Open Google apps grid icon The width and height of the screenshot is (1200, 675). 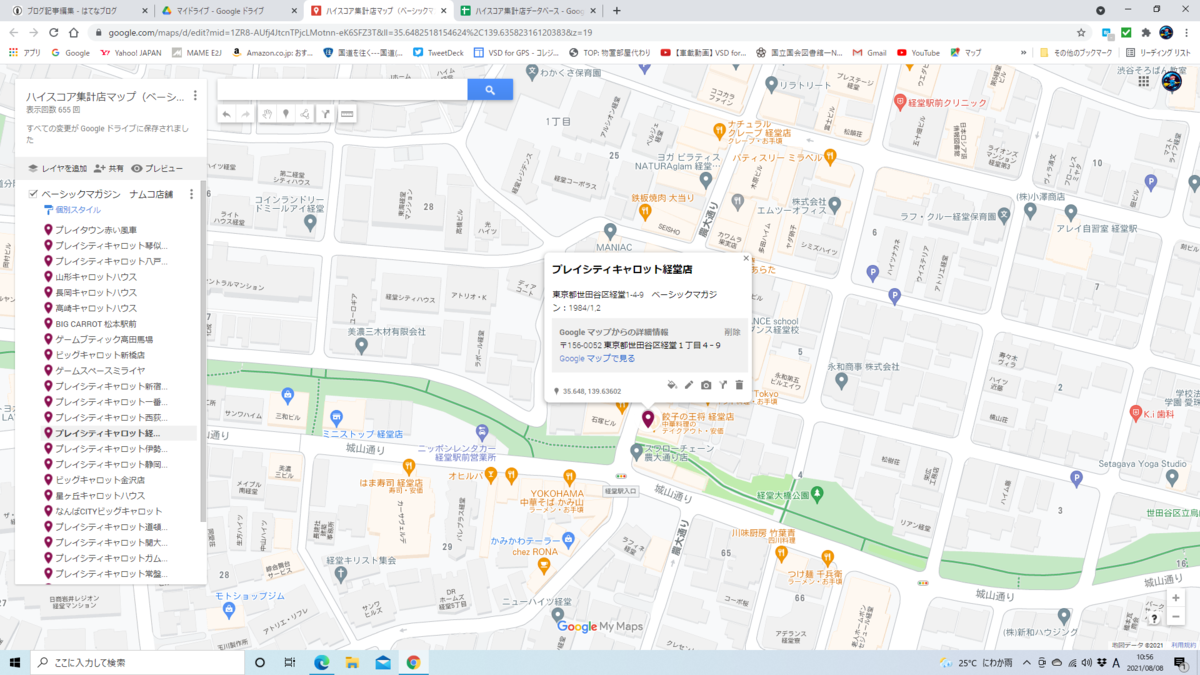point(1144,82)
